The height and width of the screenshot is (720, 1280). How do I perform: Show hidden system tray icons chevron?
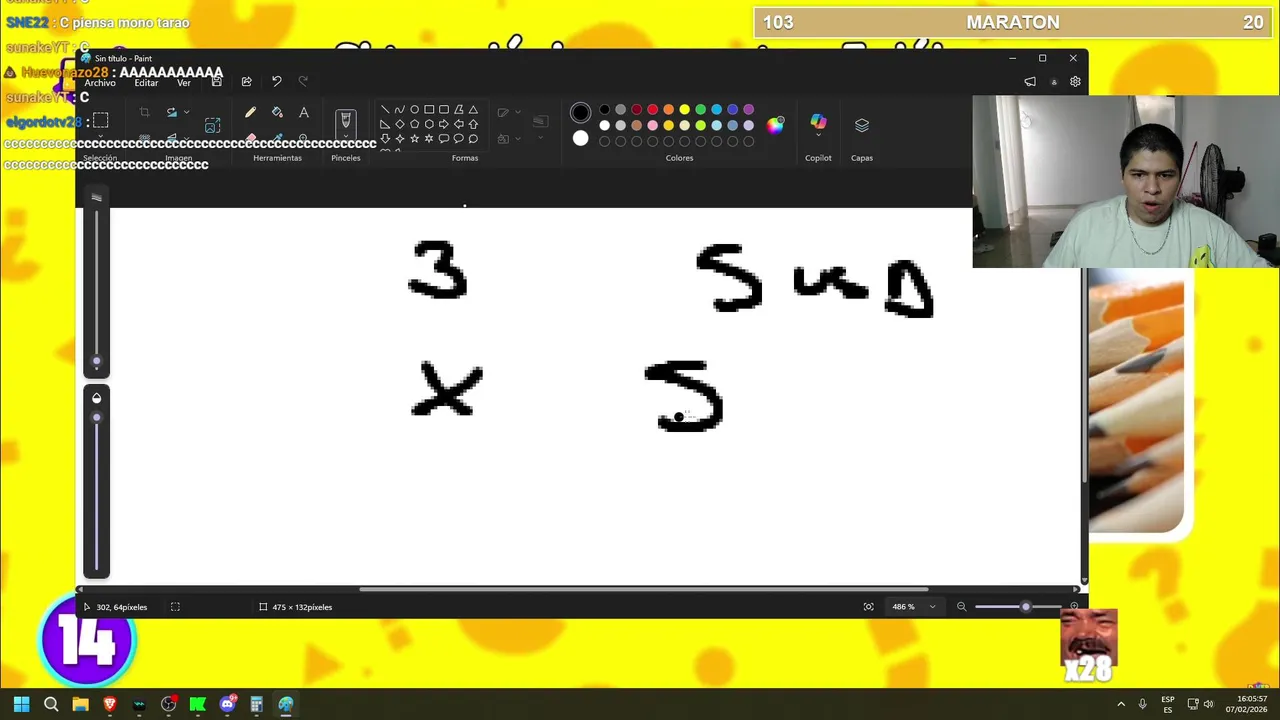[1120, 704]
